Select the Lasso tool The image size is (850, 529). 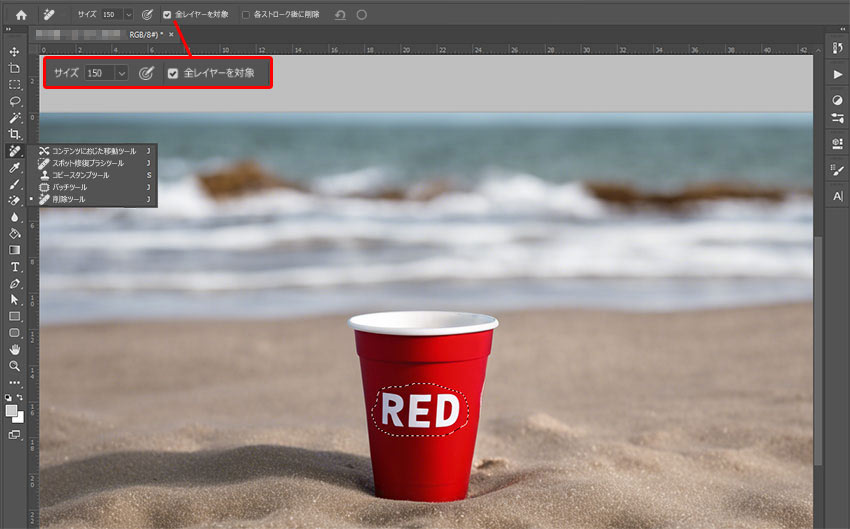[x=15, y=101]
